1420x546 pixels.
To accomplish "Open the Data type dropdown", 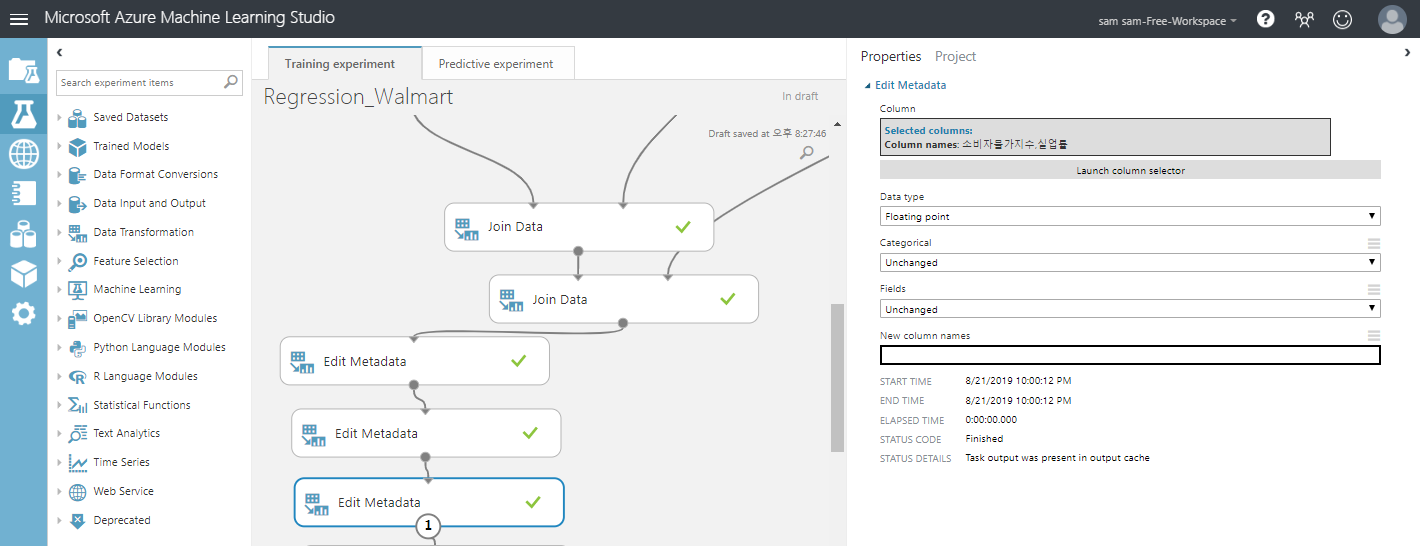I will (1130, 216).
